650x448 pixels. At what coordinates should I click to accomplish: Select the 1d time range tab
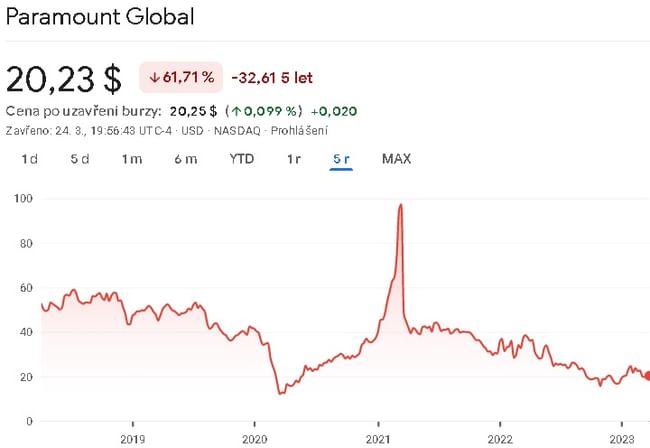(x=30, y=159)
